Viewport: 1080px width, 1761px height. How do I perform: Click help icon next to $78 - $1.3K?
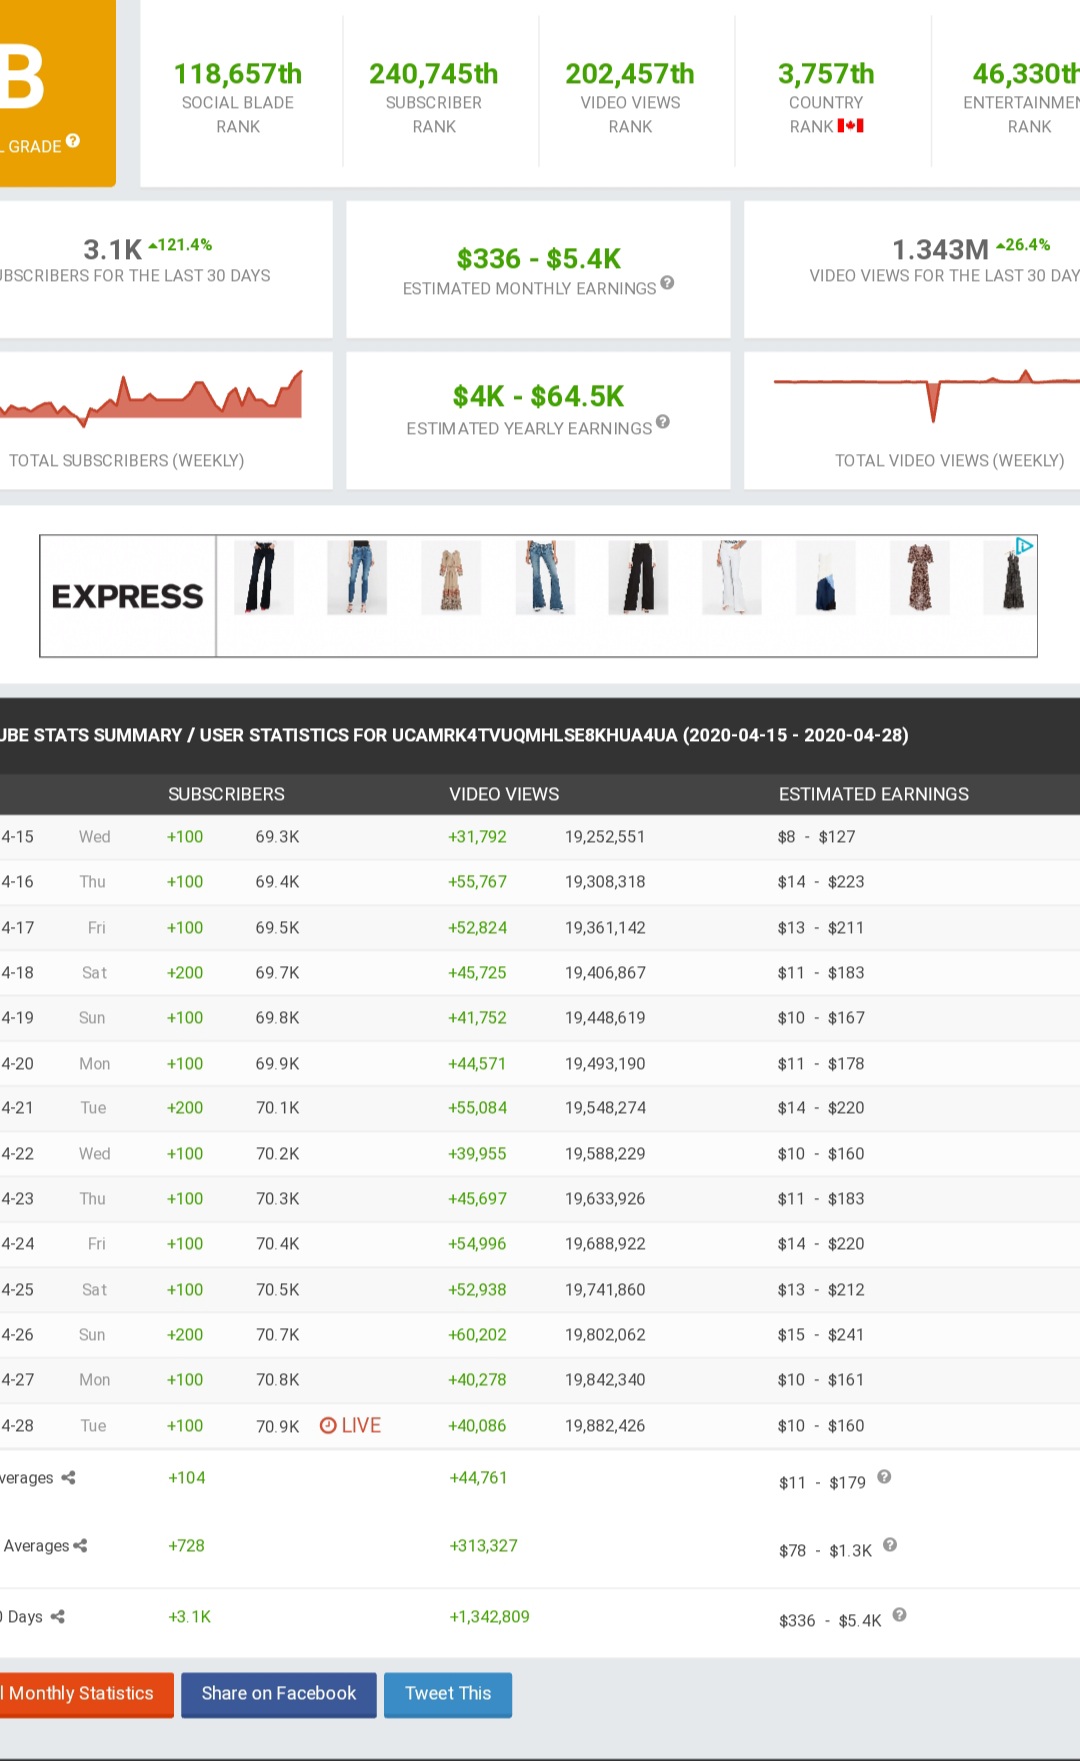[890, 1545]
